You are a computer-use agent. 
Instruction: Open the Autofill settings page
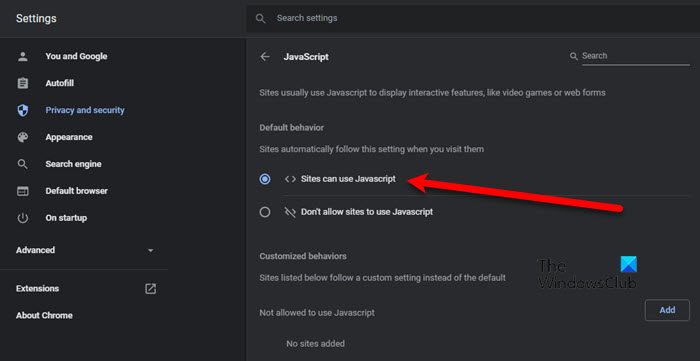(x=59, y=83)
